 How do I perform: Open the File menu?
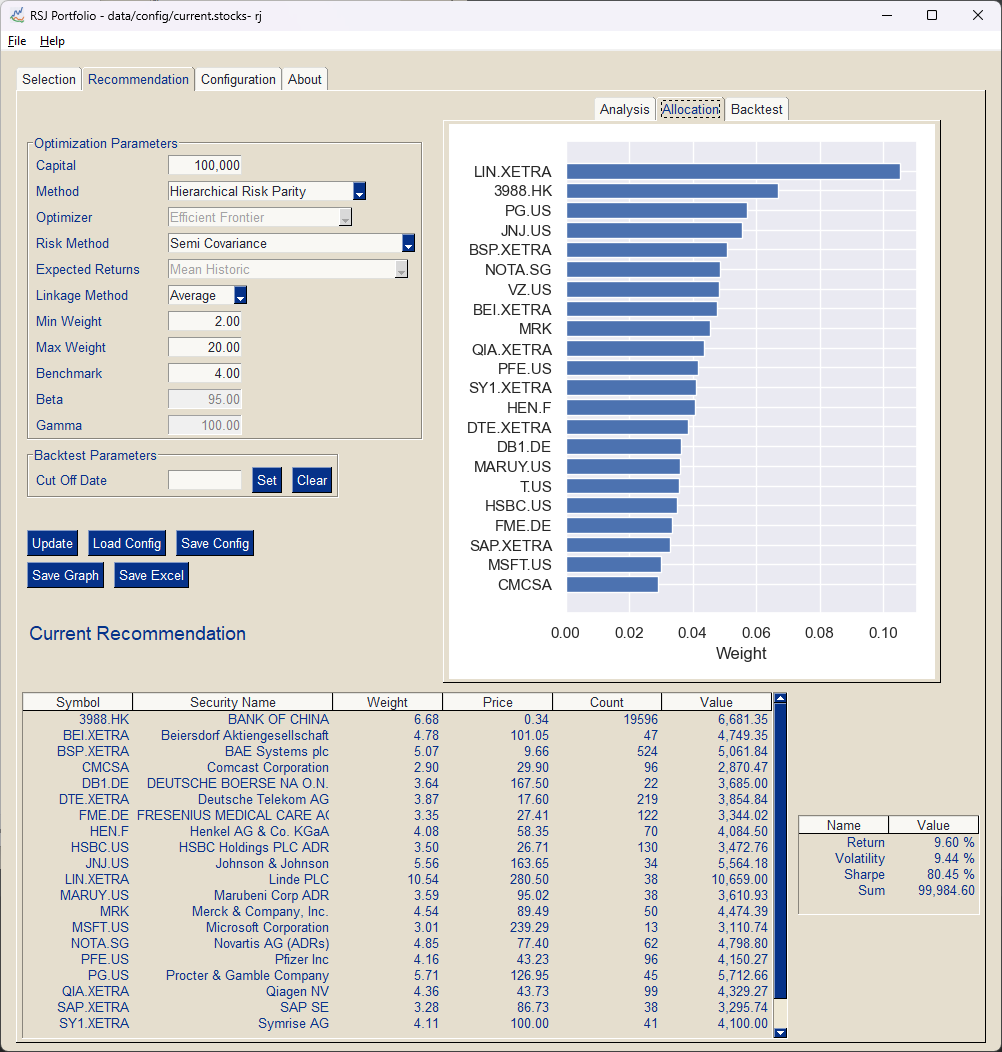[17, 41]
